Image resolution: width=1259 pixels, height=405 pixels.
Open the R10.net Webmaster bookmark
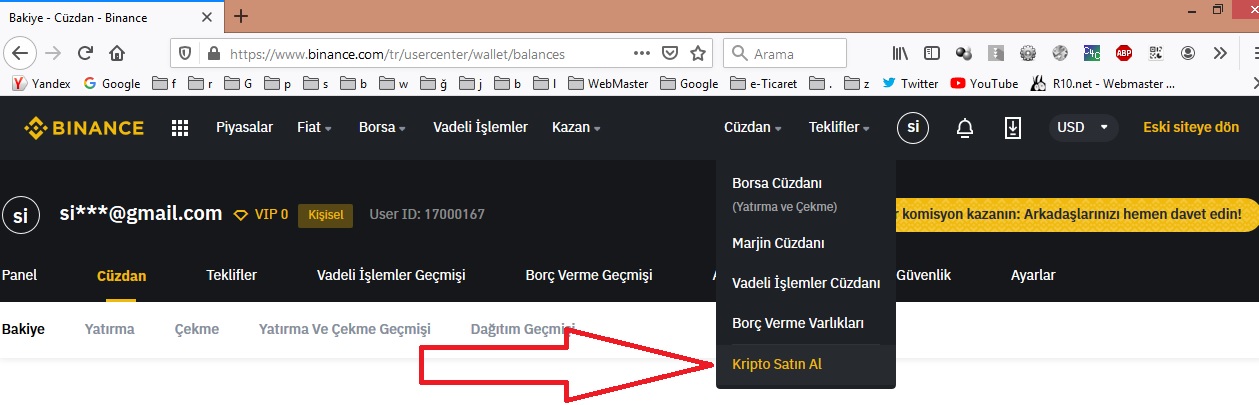[1102, 83]
